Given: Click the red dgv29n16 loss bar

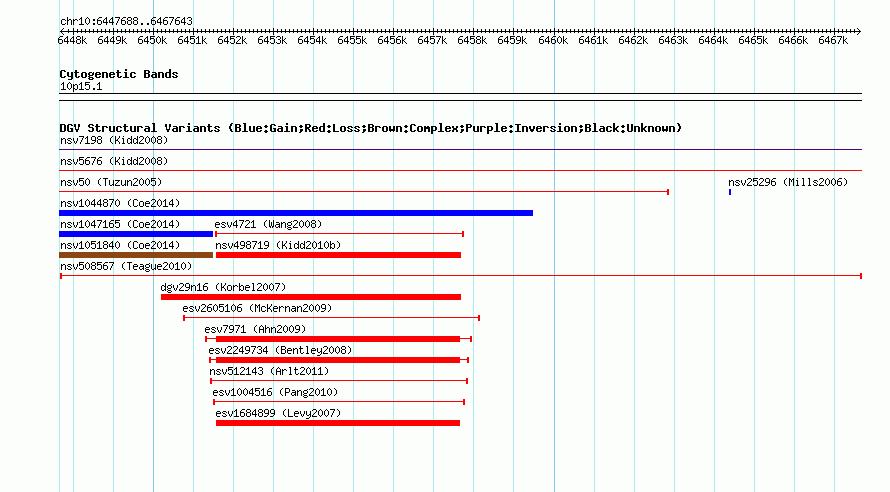Looking at the screenshot, I should 310,297.
